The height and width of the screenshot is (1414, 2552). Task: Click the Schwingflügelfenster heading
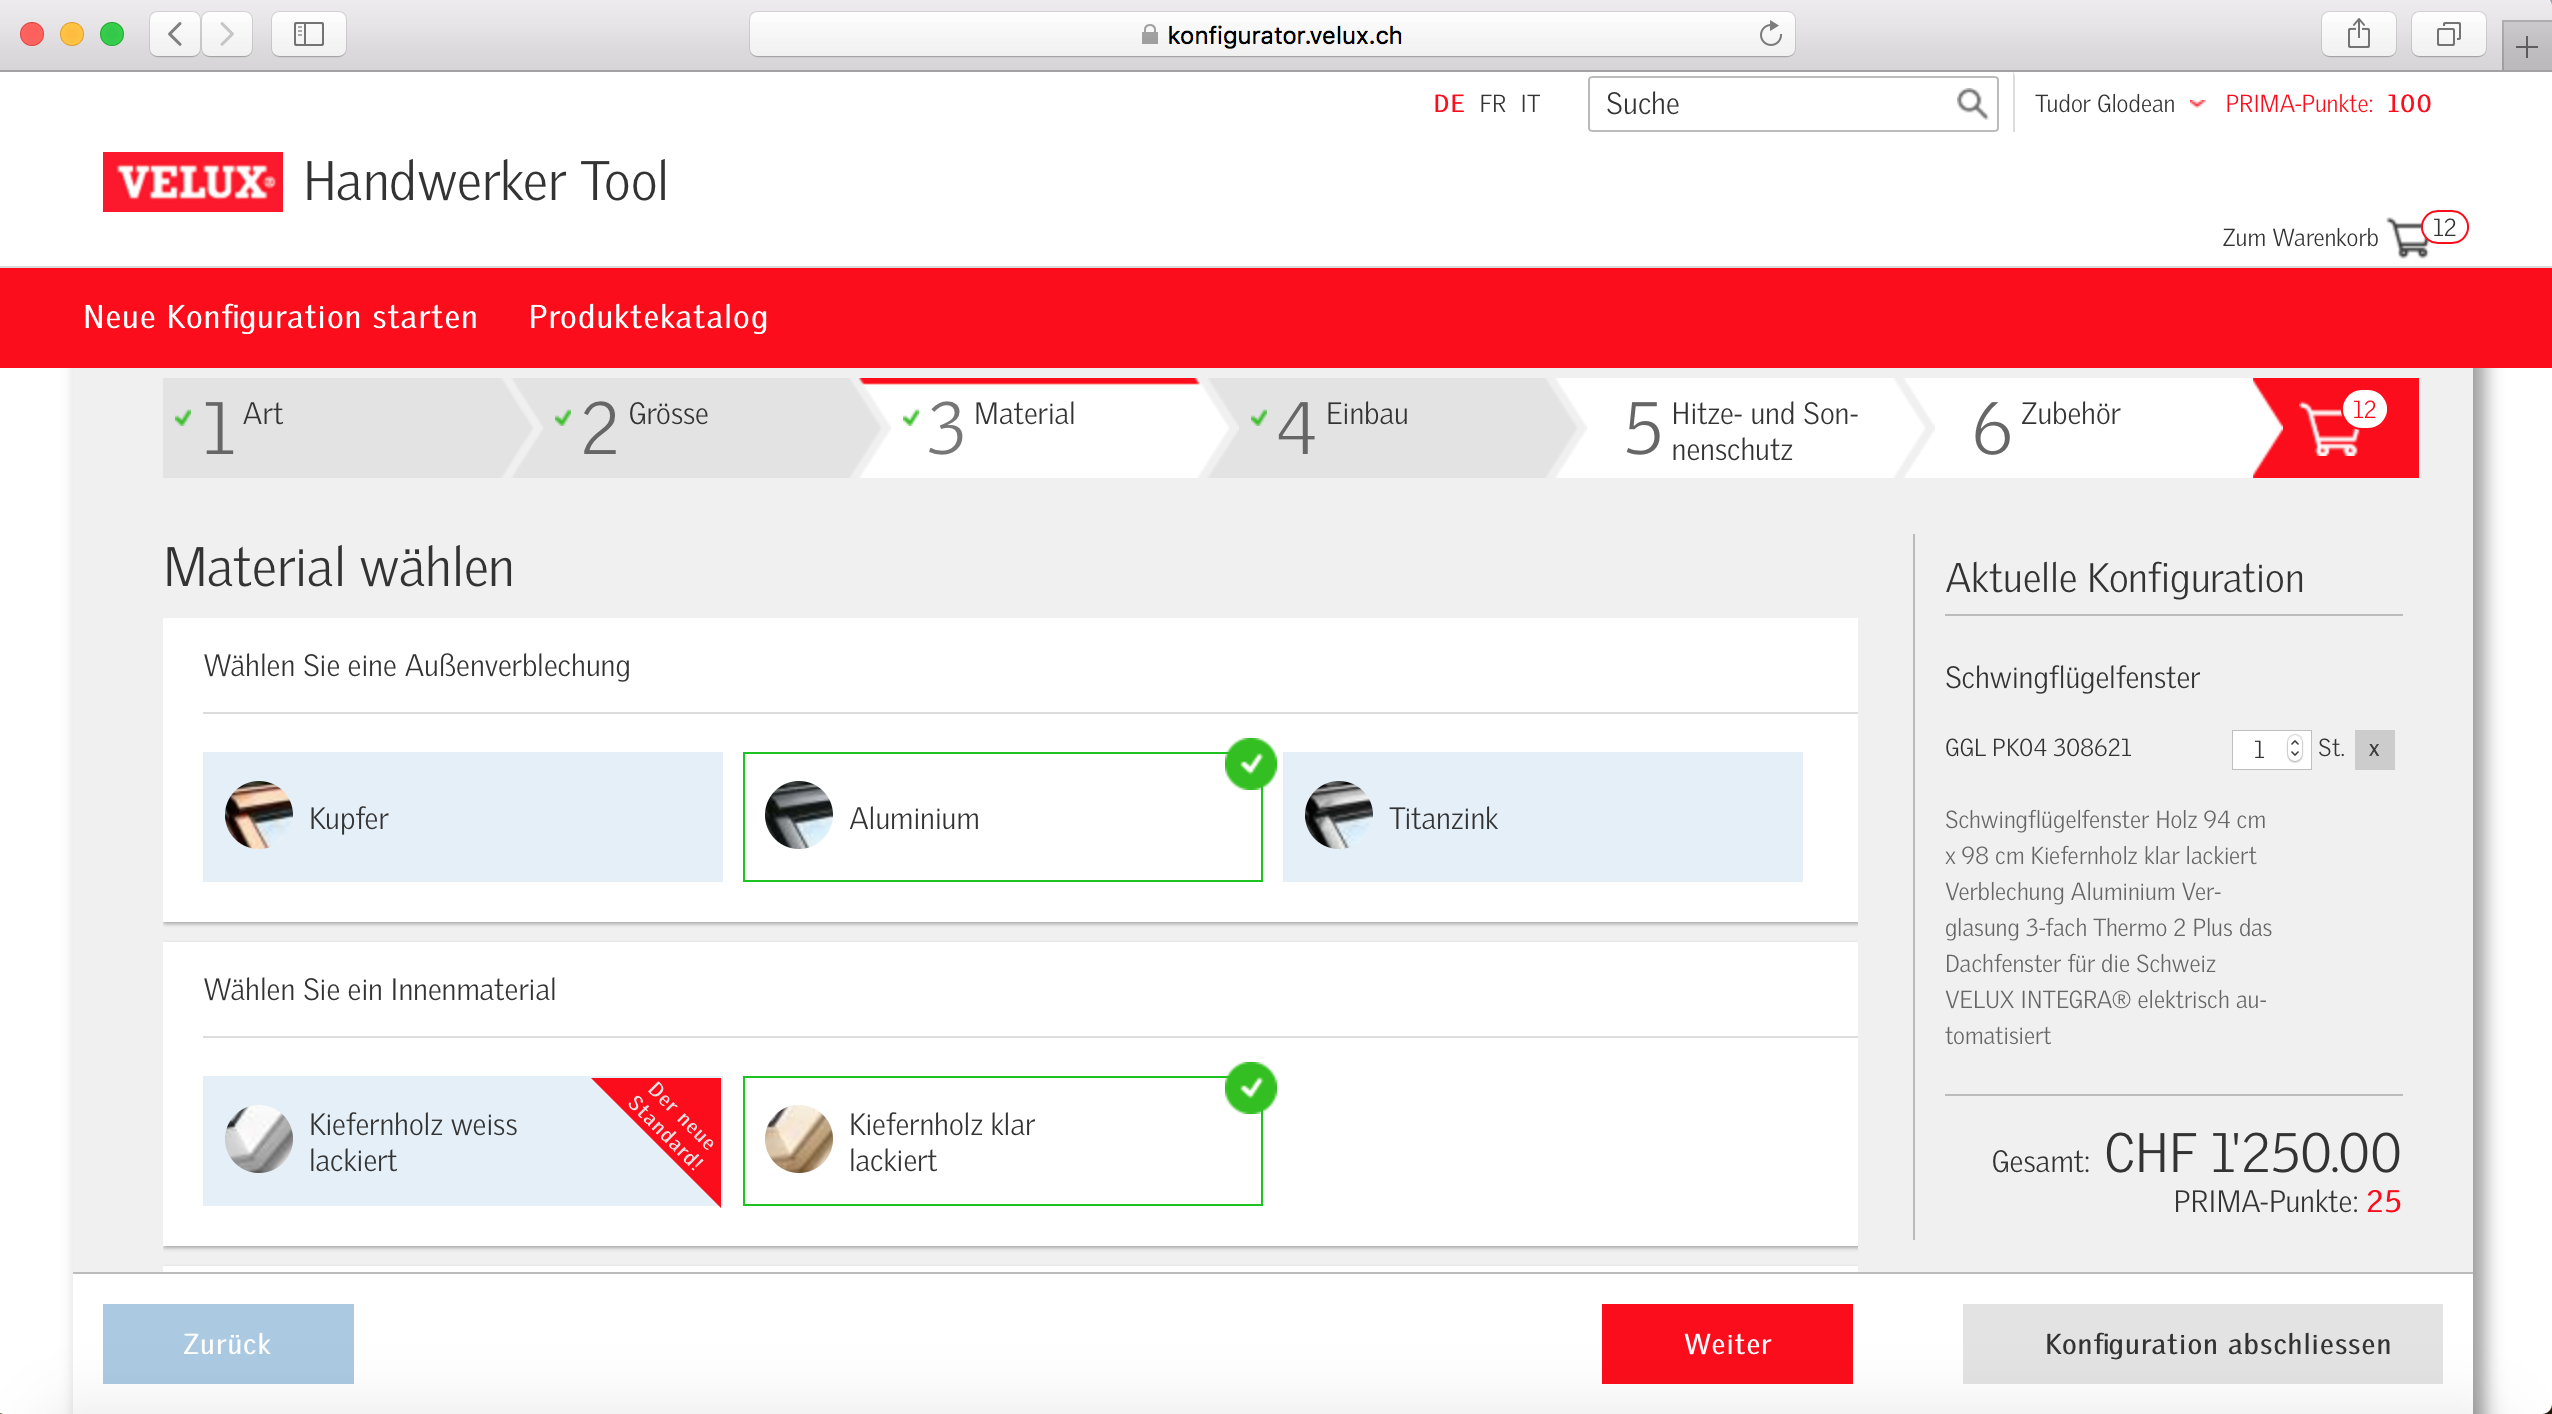coord(2072,678)
